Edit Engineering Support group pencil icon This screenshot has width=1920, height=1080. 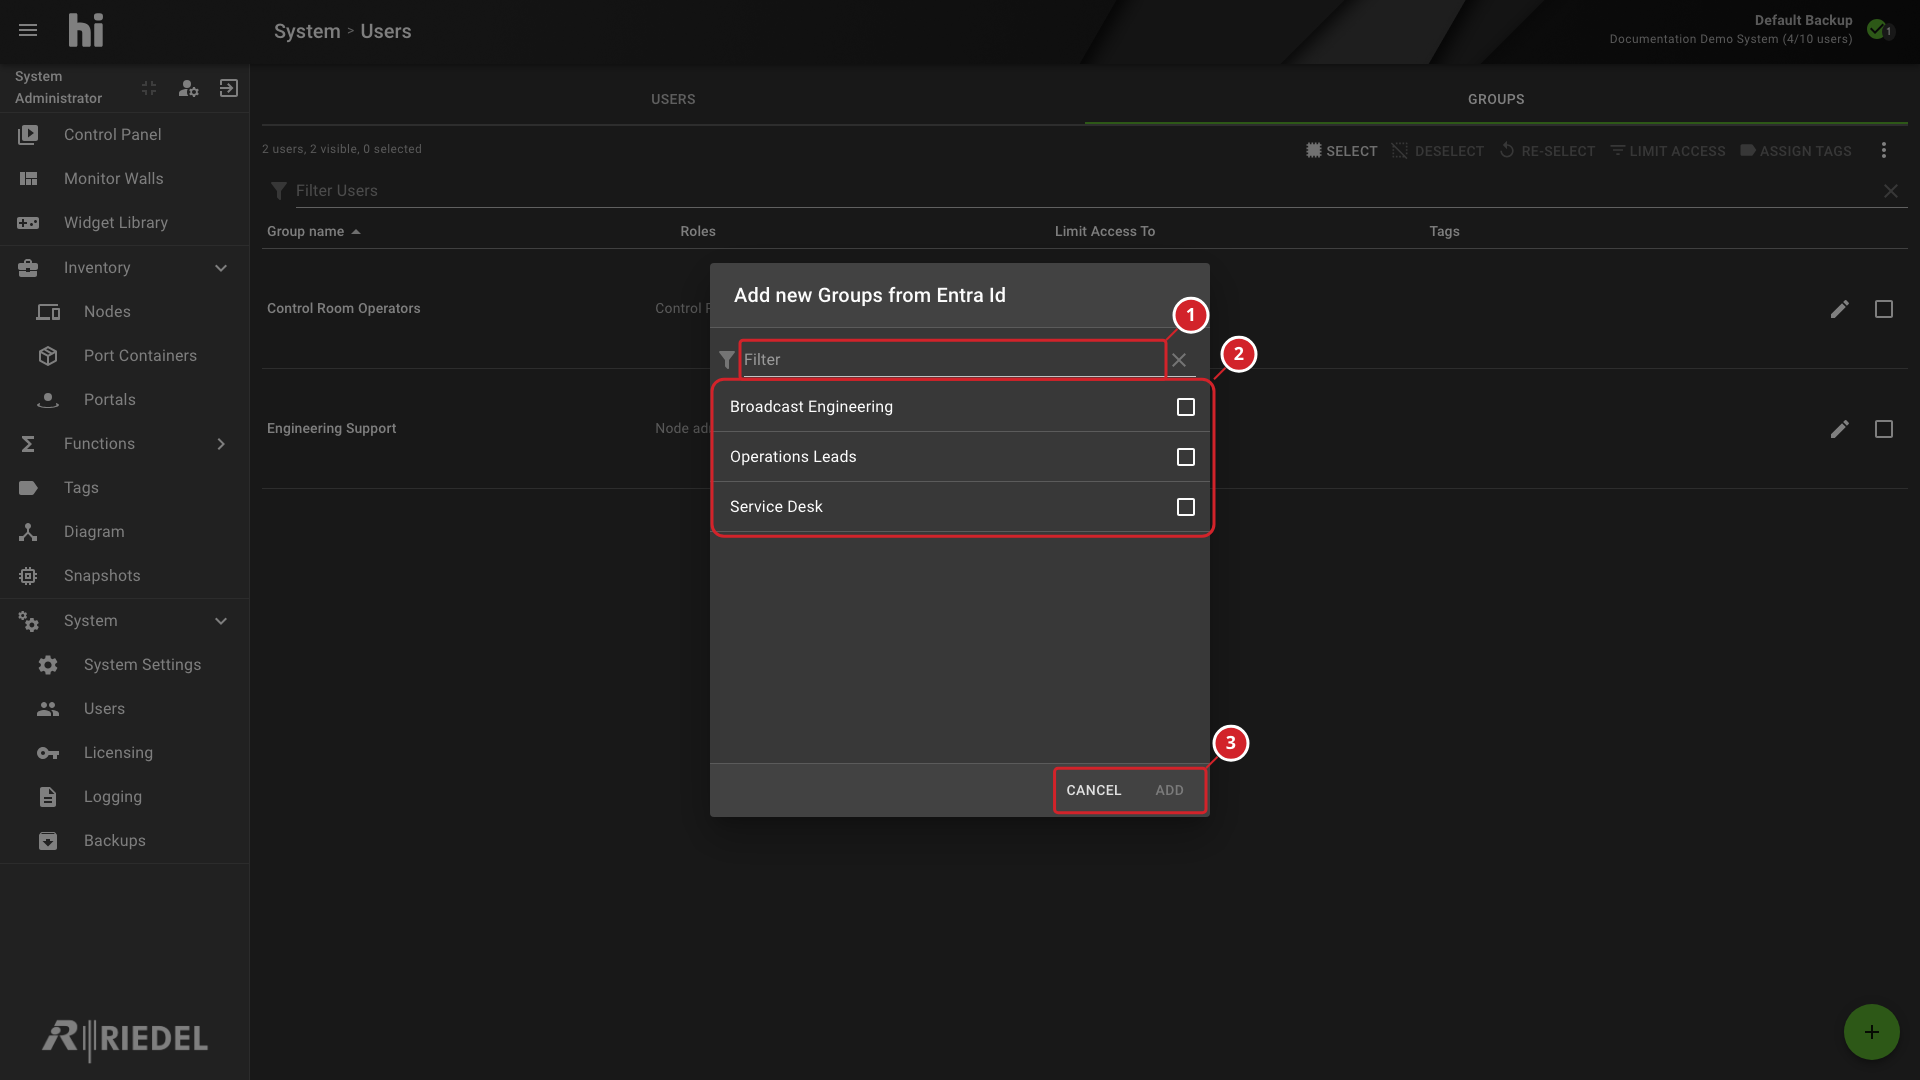[1839, 429]
